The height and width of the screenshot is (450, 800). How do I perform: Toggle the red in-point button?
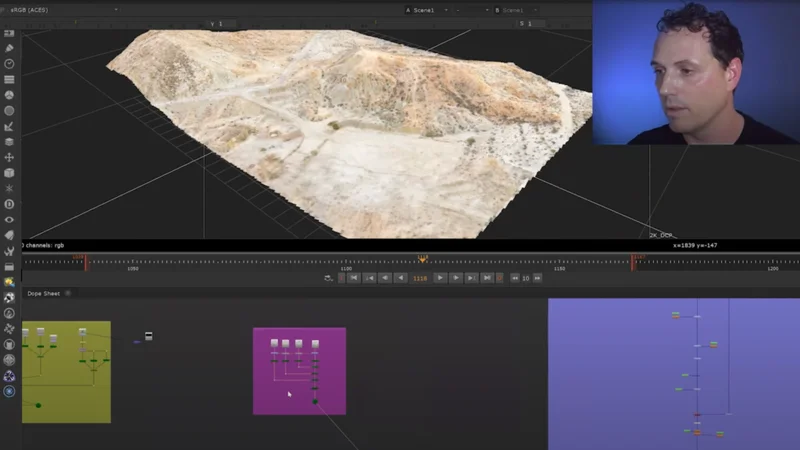click(341, 278)
